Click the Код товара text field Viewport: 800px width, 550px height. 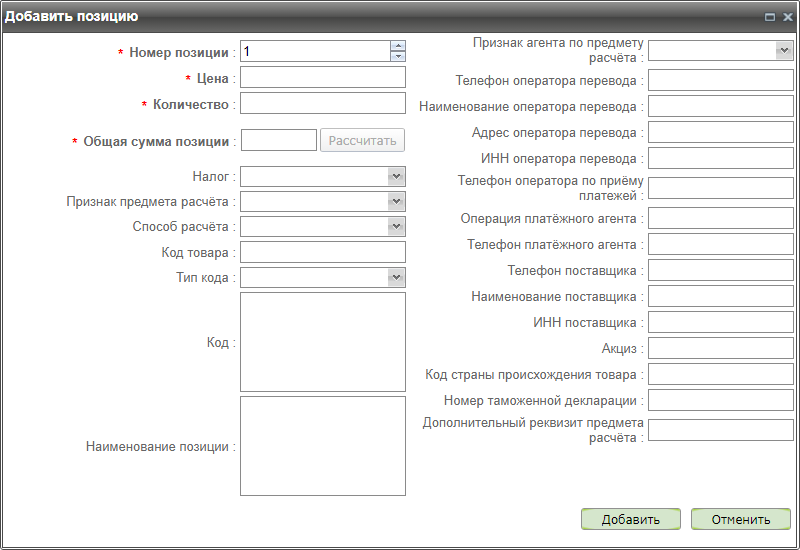(x=322, y=252)
